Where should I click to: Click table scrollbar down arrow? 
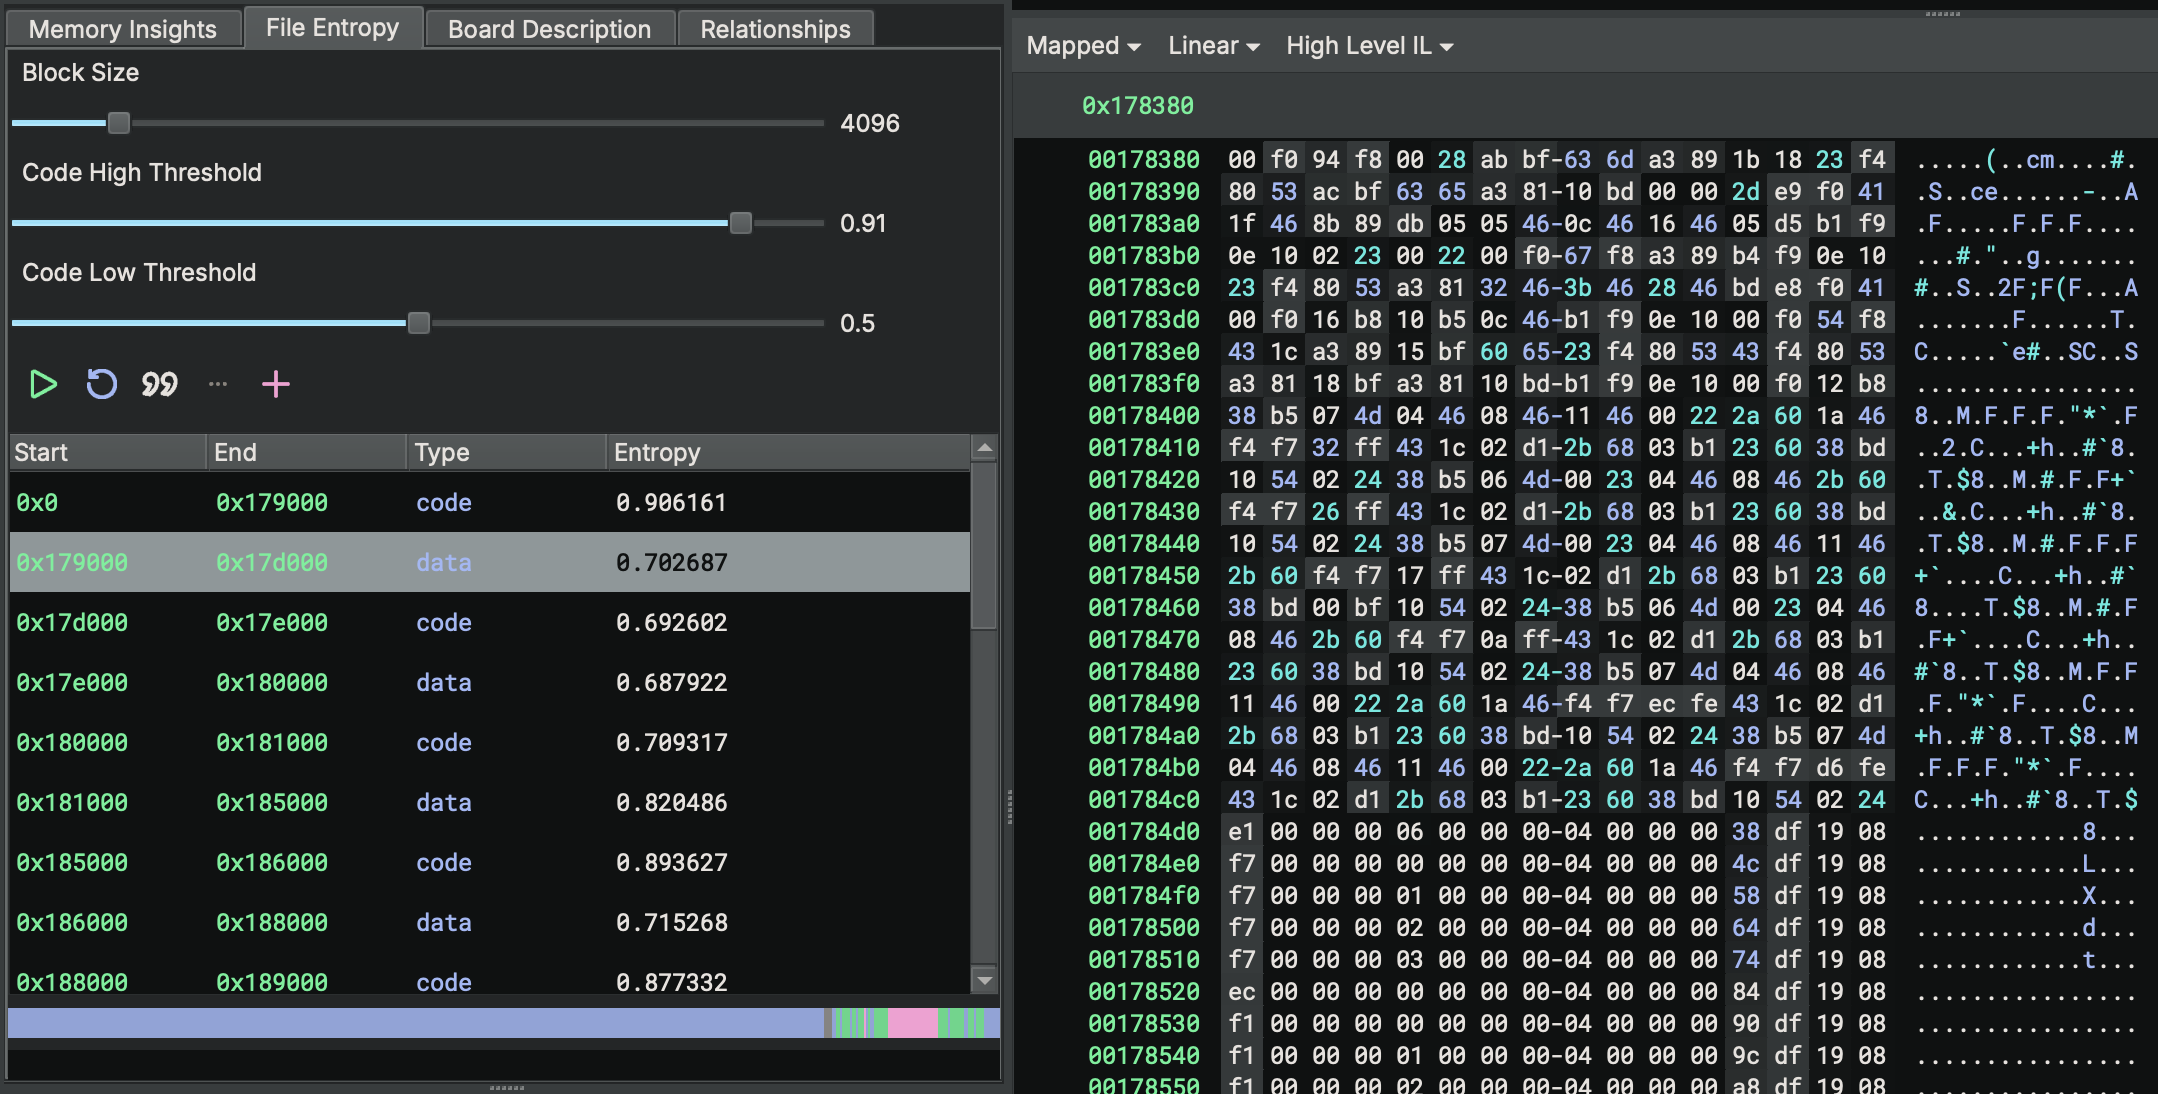[x=985, y=981]
